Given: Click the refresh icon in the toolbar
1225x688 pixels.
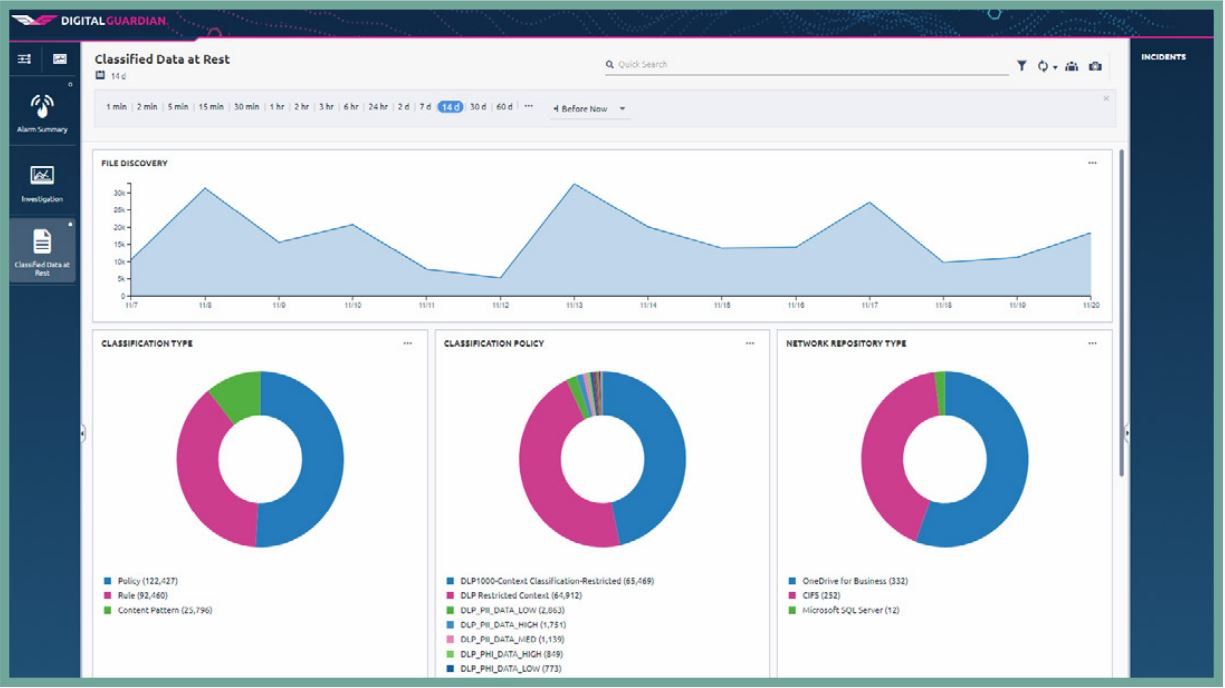Looking at the screenshot, I should click(x=1043, y=65).
